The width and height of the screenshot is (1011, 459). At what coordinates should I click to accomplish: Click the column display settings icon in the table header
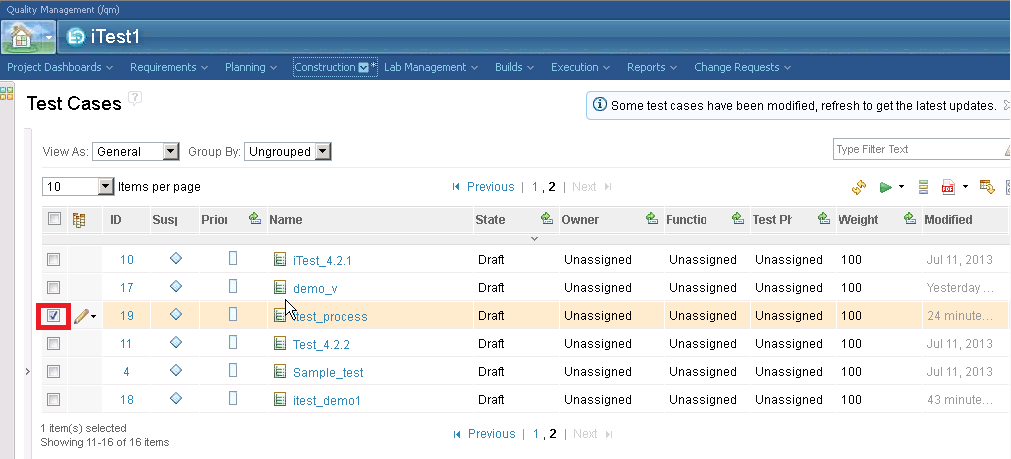pyautogui.click(x=80, y=220)
